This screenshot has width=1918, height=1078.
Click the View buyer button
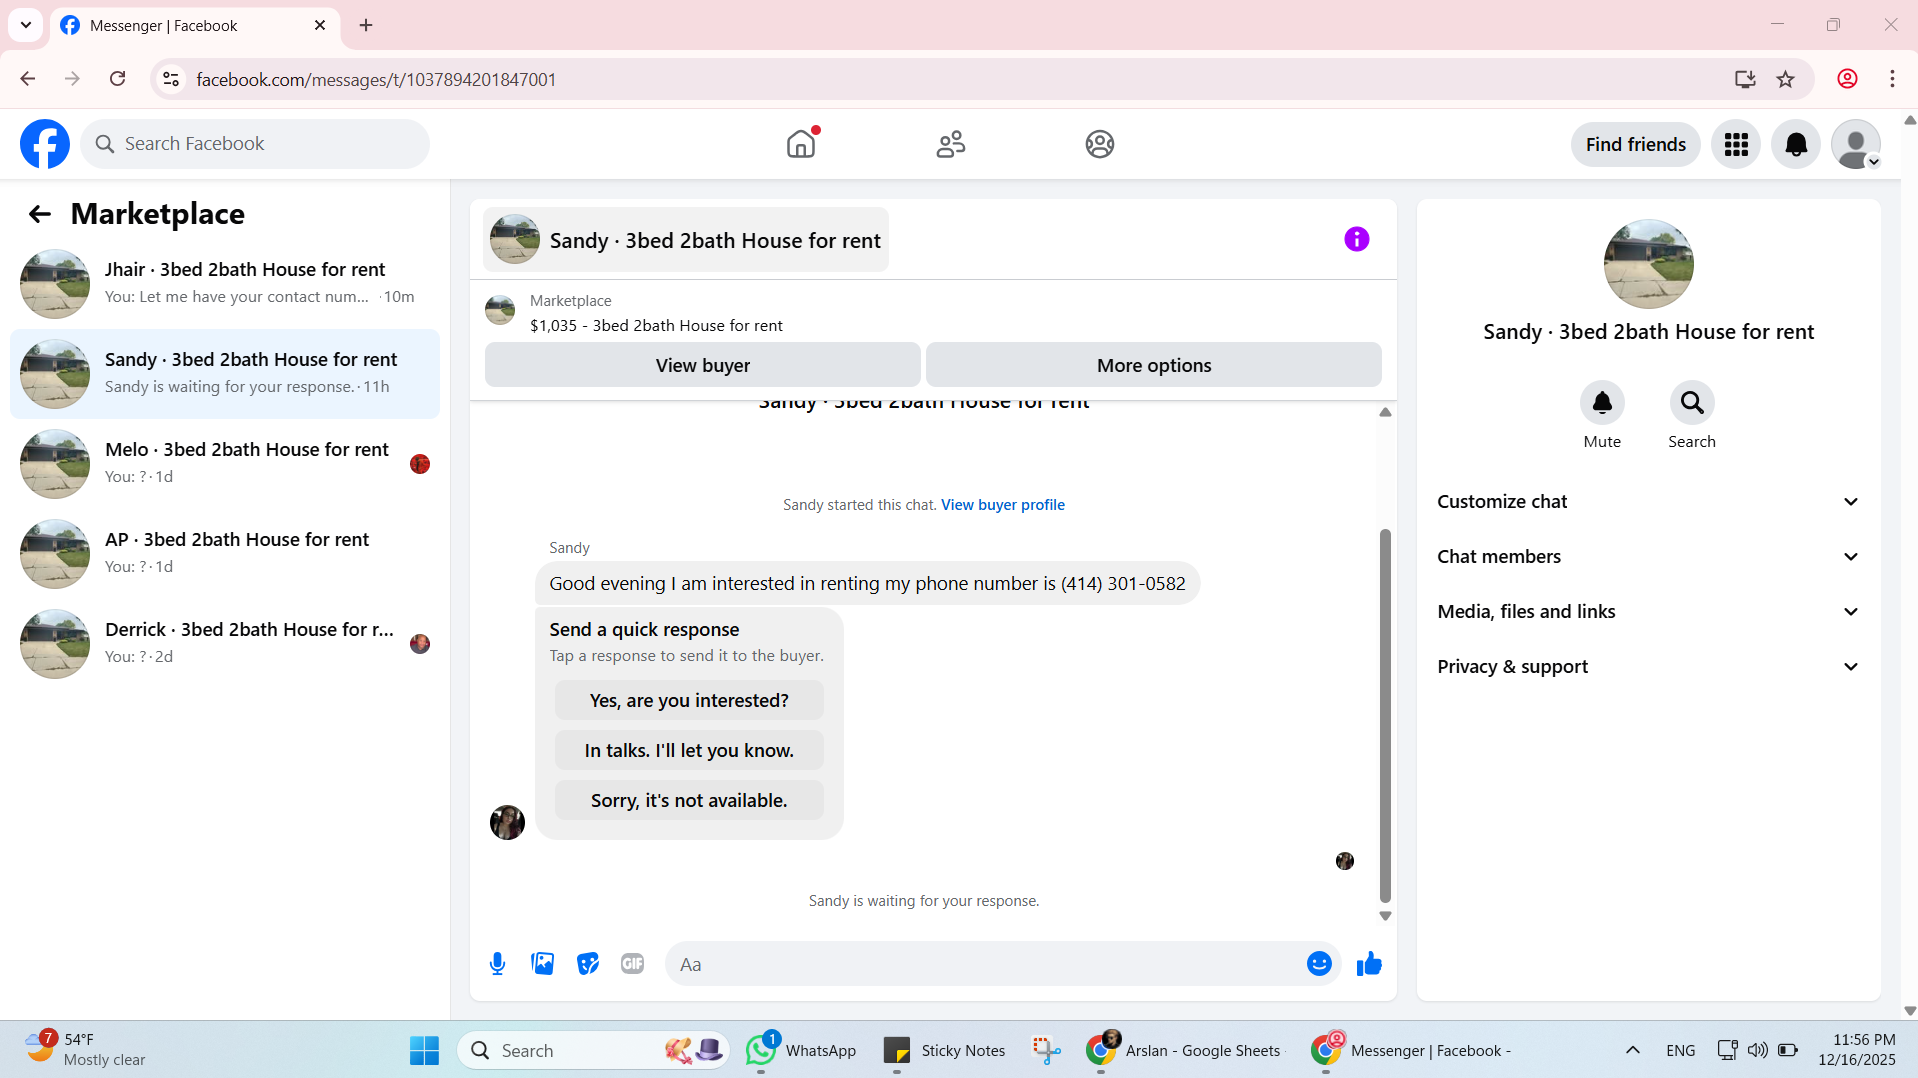point(703,365)
